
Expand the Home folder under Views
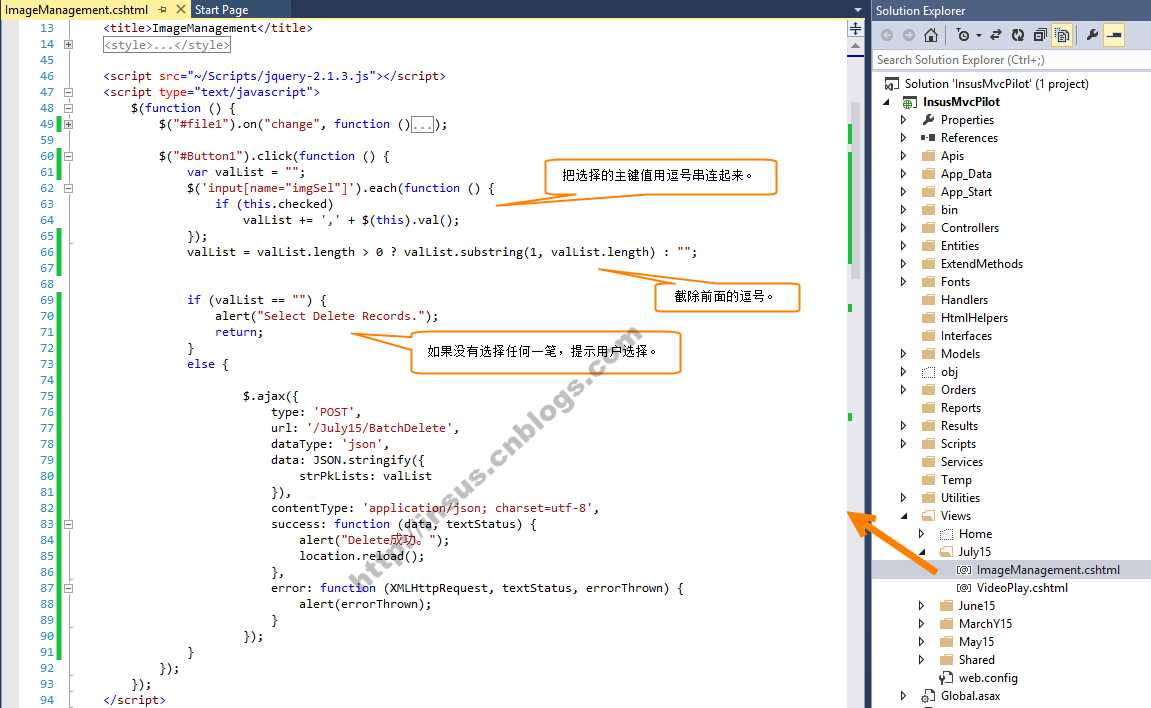click(922, 534)
